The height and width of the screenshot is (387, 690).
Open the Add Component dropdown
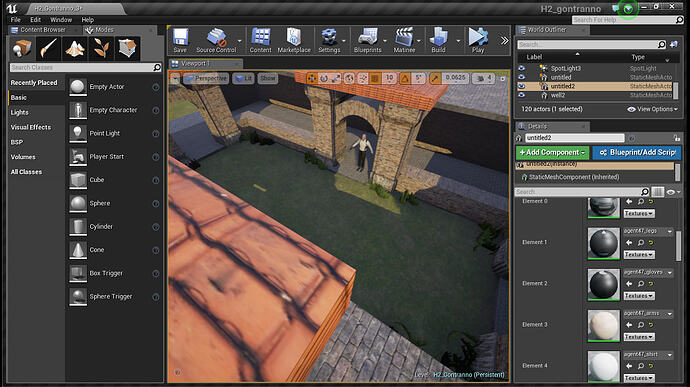pos(552,152)
